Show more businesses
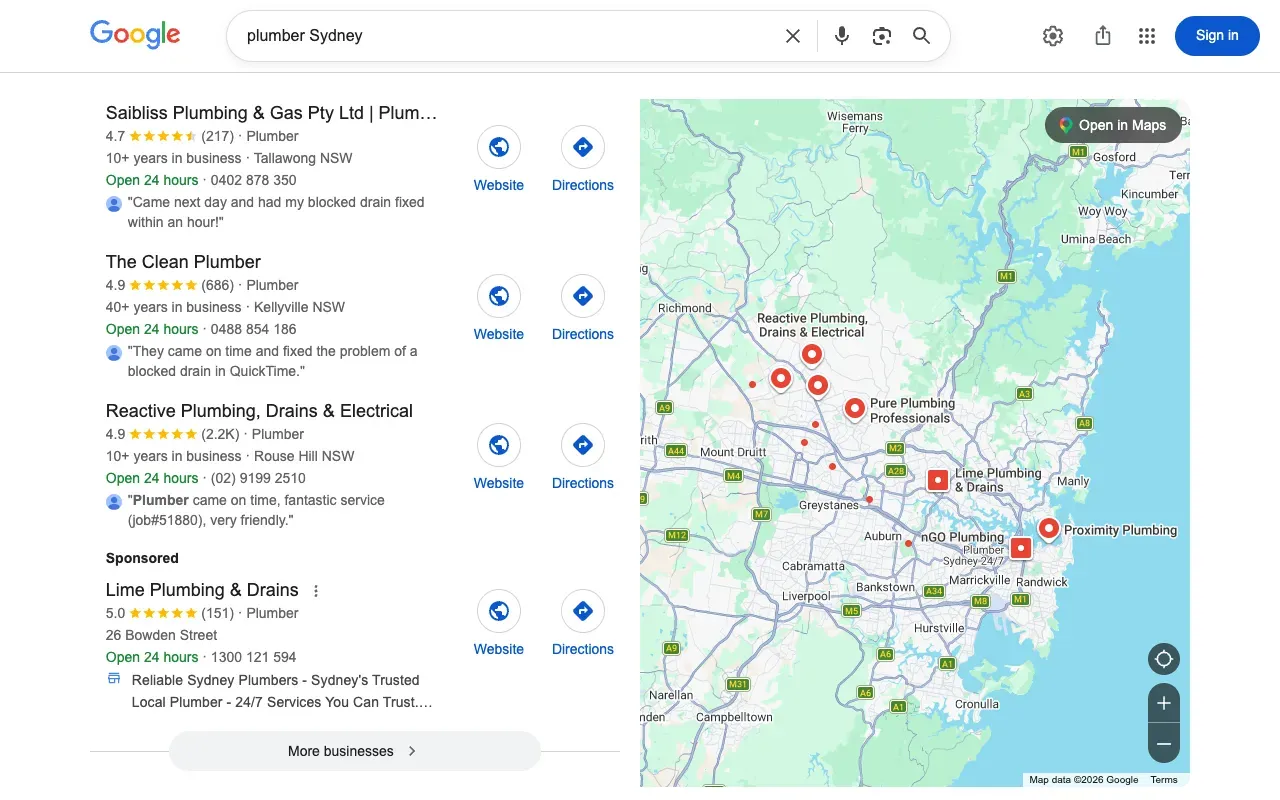This screenshot has width=1280, height=800. 355,751
